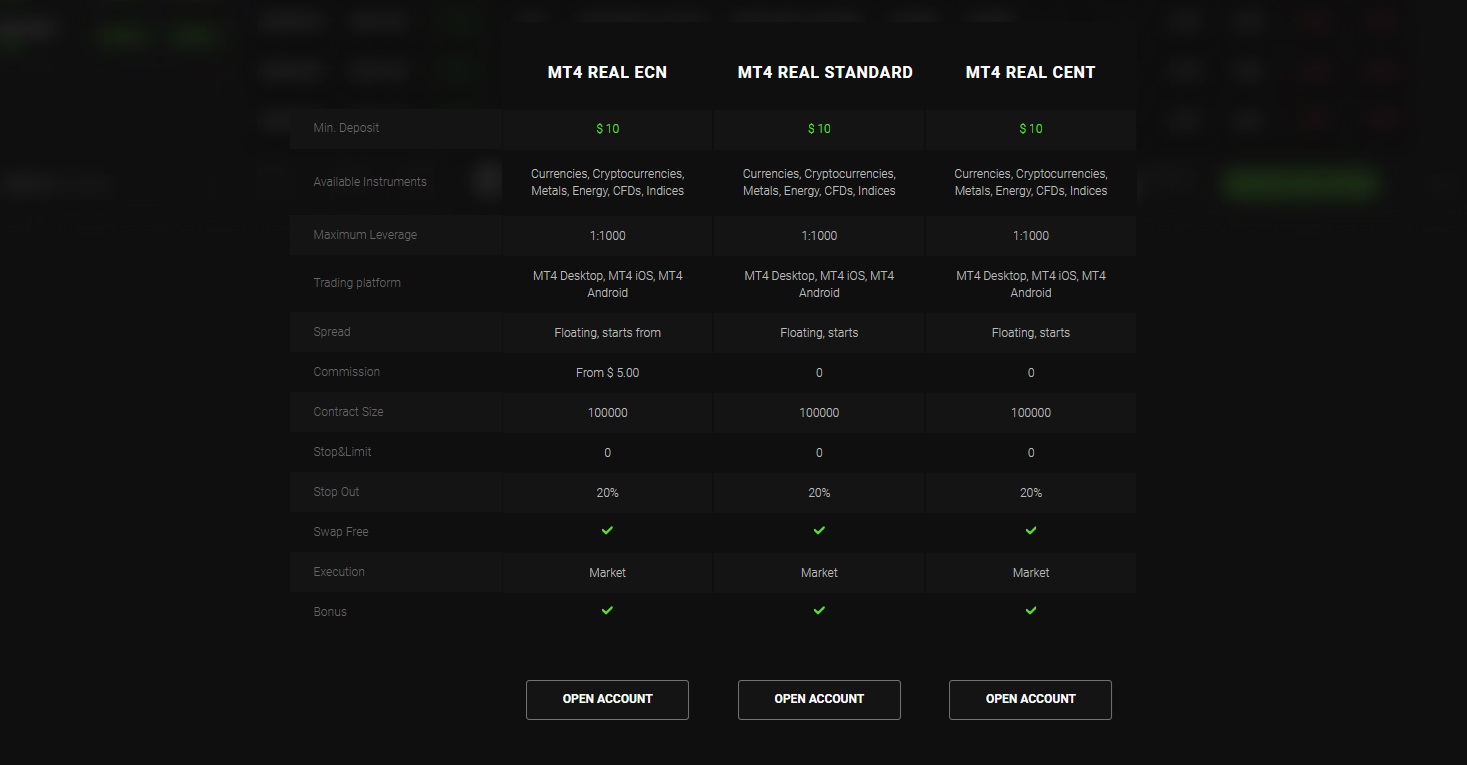Click the 100000 contract size for MT4 Real Cent
1467x765 pixels.
coord(1031,413)
